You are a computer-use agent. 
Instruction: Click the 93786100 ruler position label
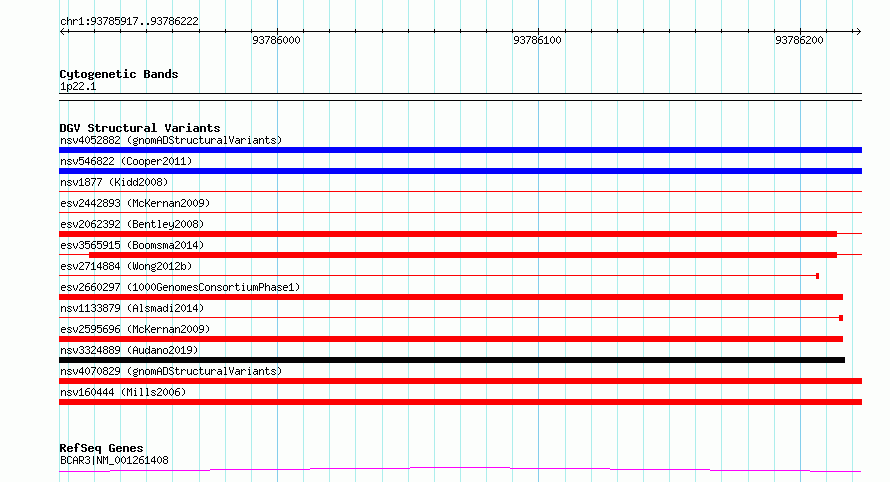(x=537, y=40)
